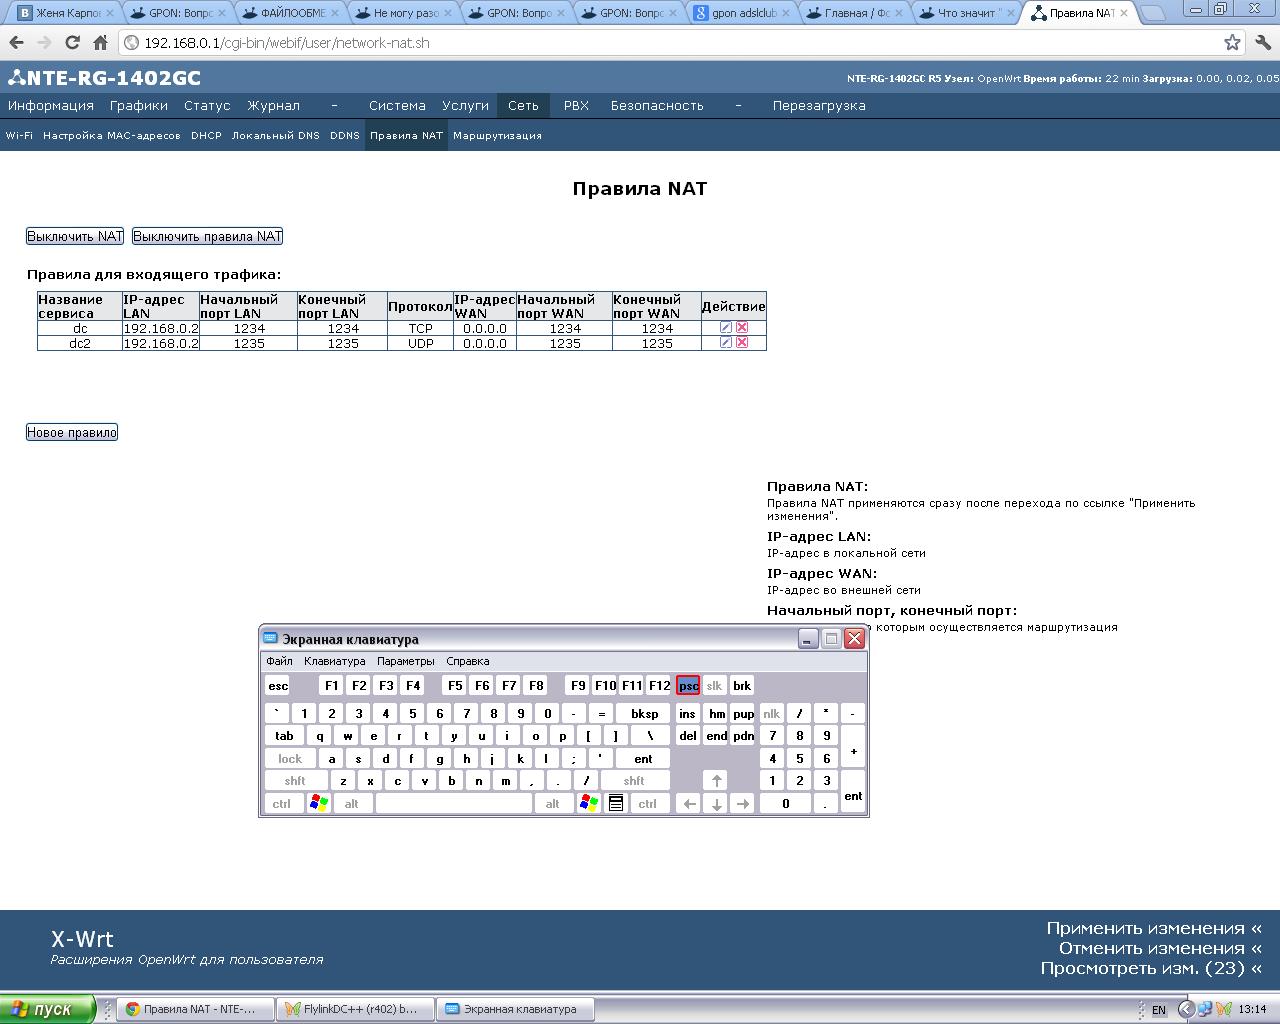Delete the dc NAT rule
1280x1024 pixels.
(742, 328)
